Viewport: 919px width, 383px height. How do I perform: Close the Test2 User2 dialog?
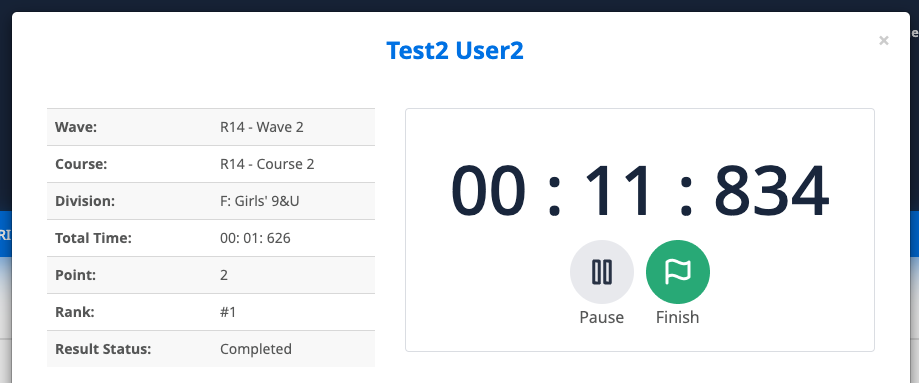pyautogui.click(x=884, y=40)
